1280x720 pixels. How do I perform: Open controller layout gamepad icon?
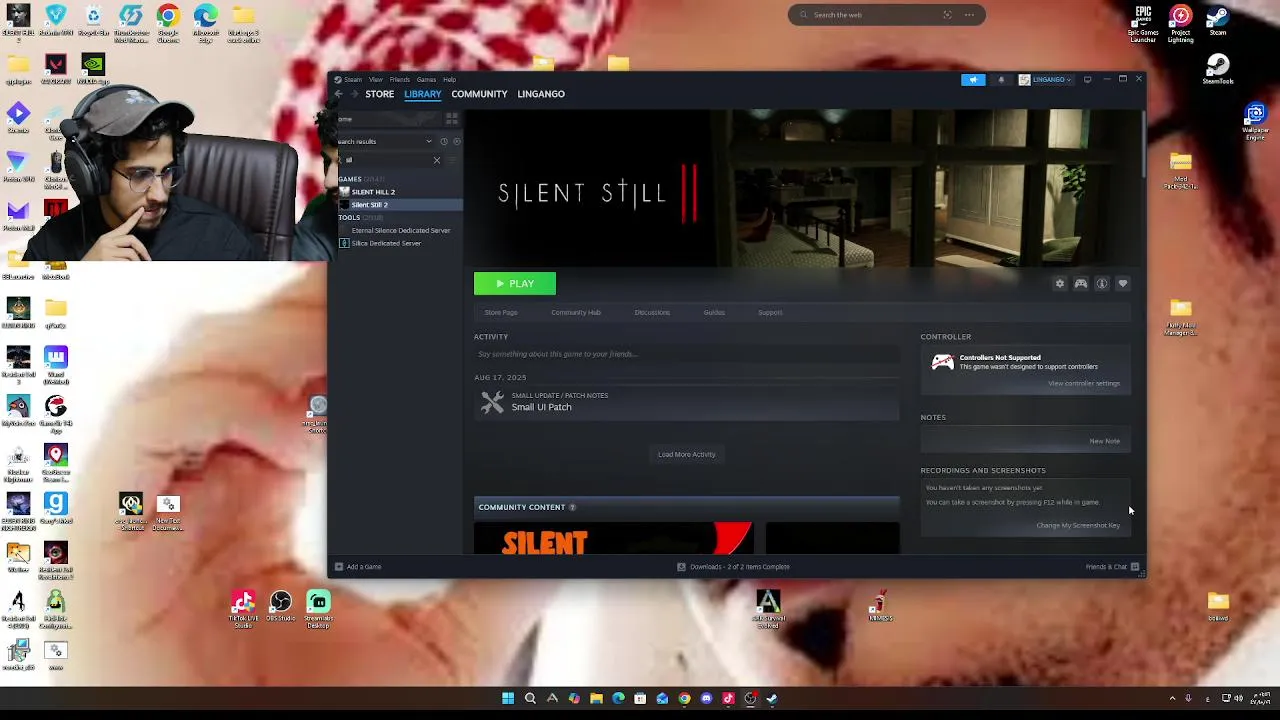1081,284
